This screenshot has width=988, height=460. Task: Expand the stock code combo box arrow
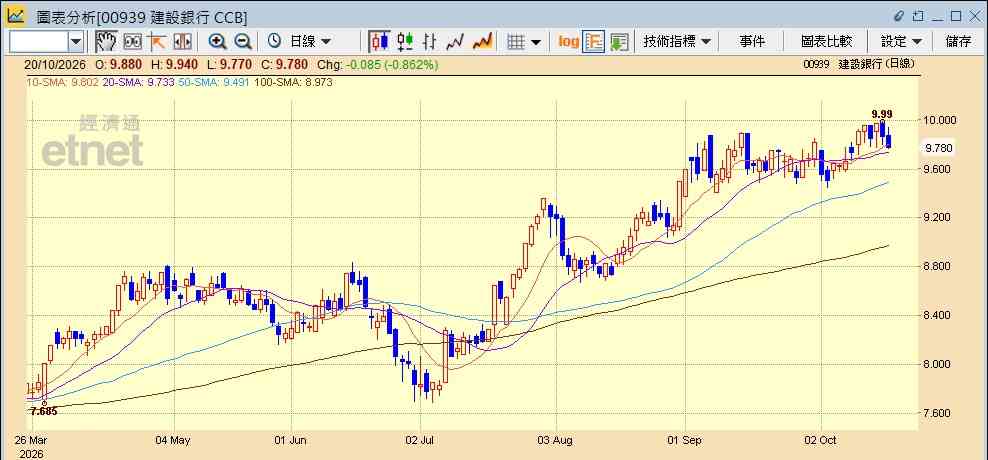[76, 42]
